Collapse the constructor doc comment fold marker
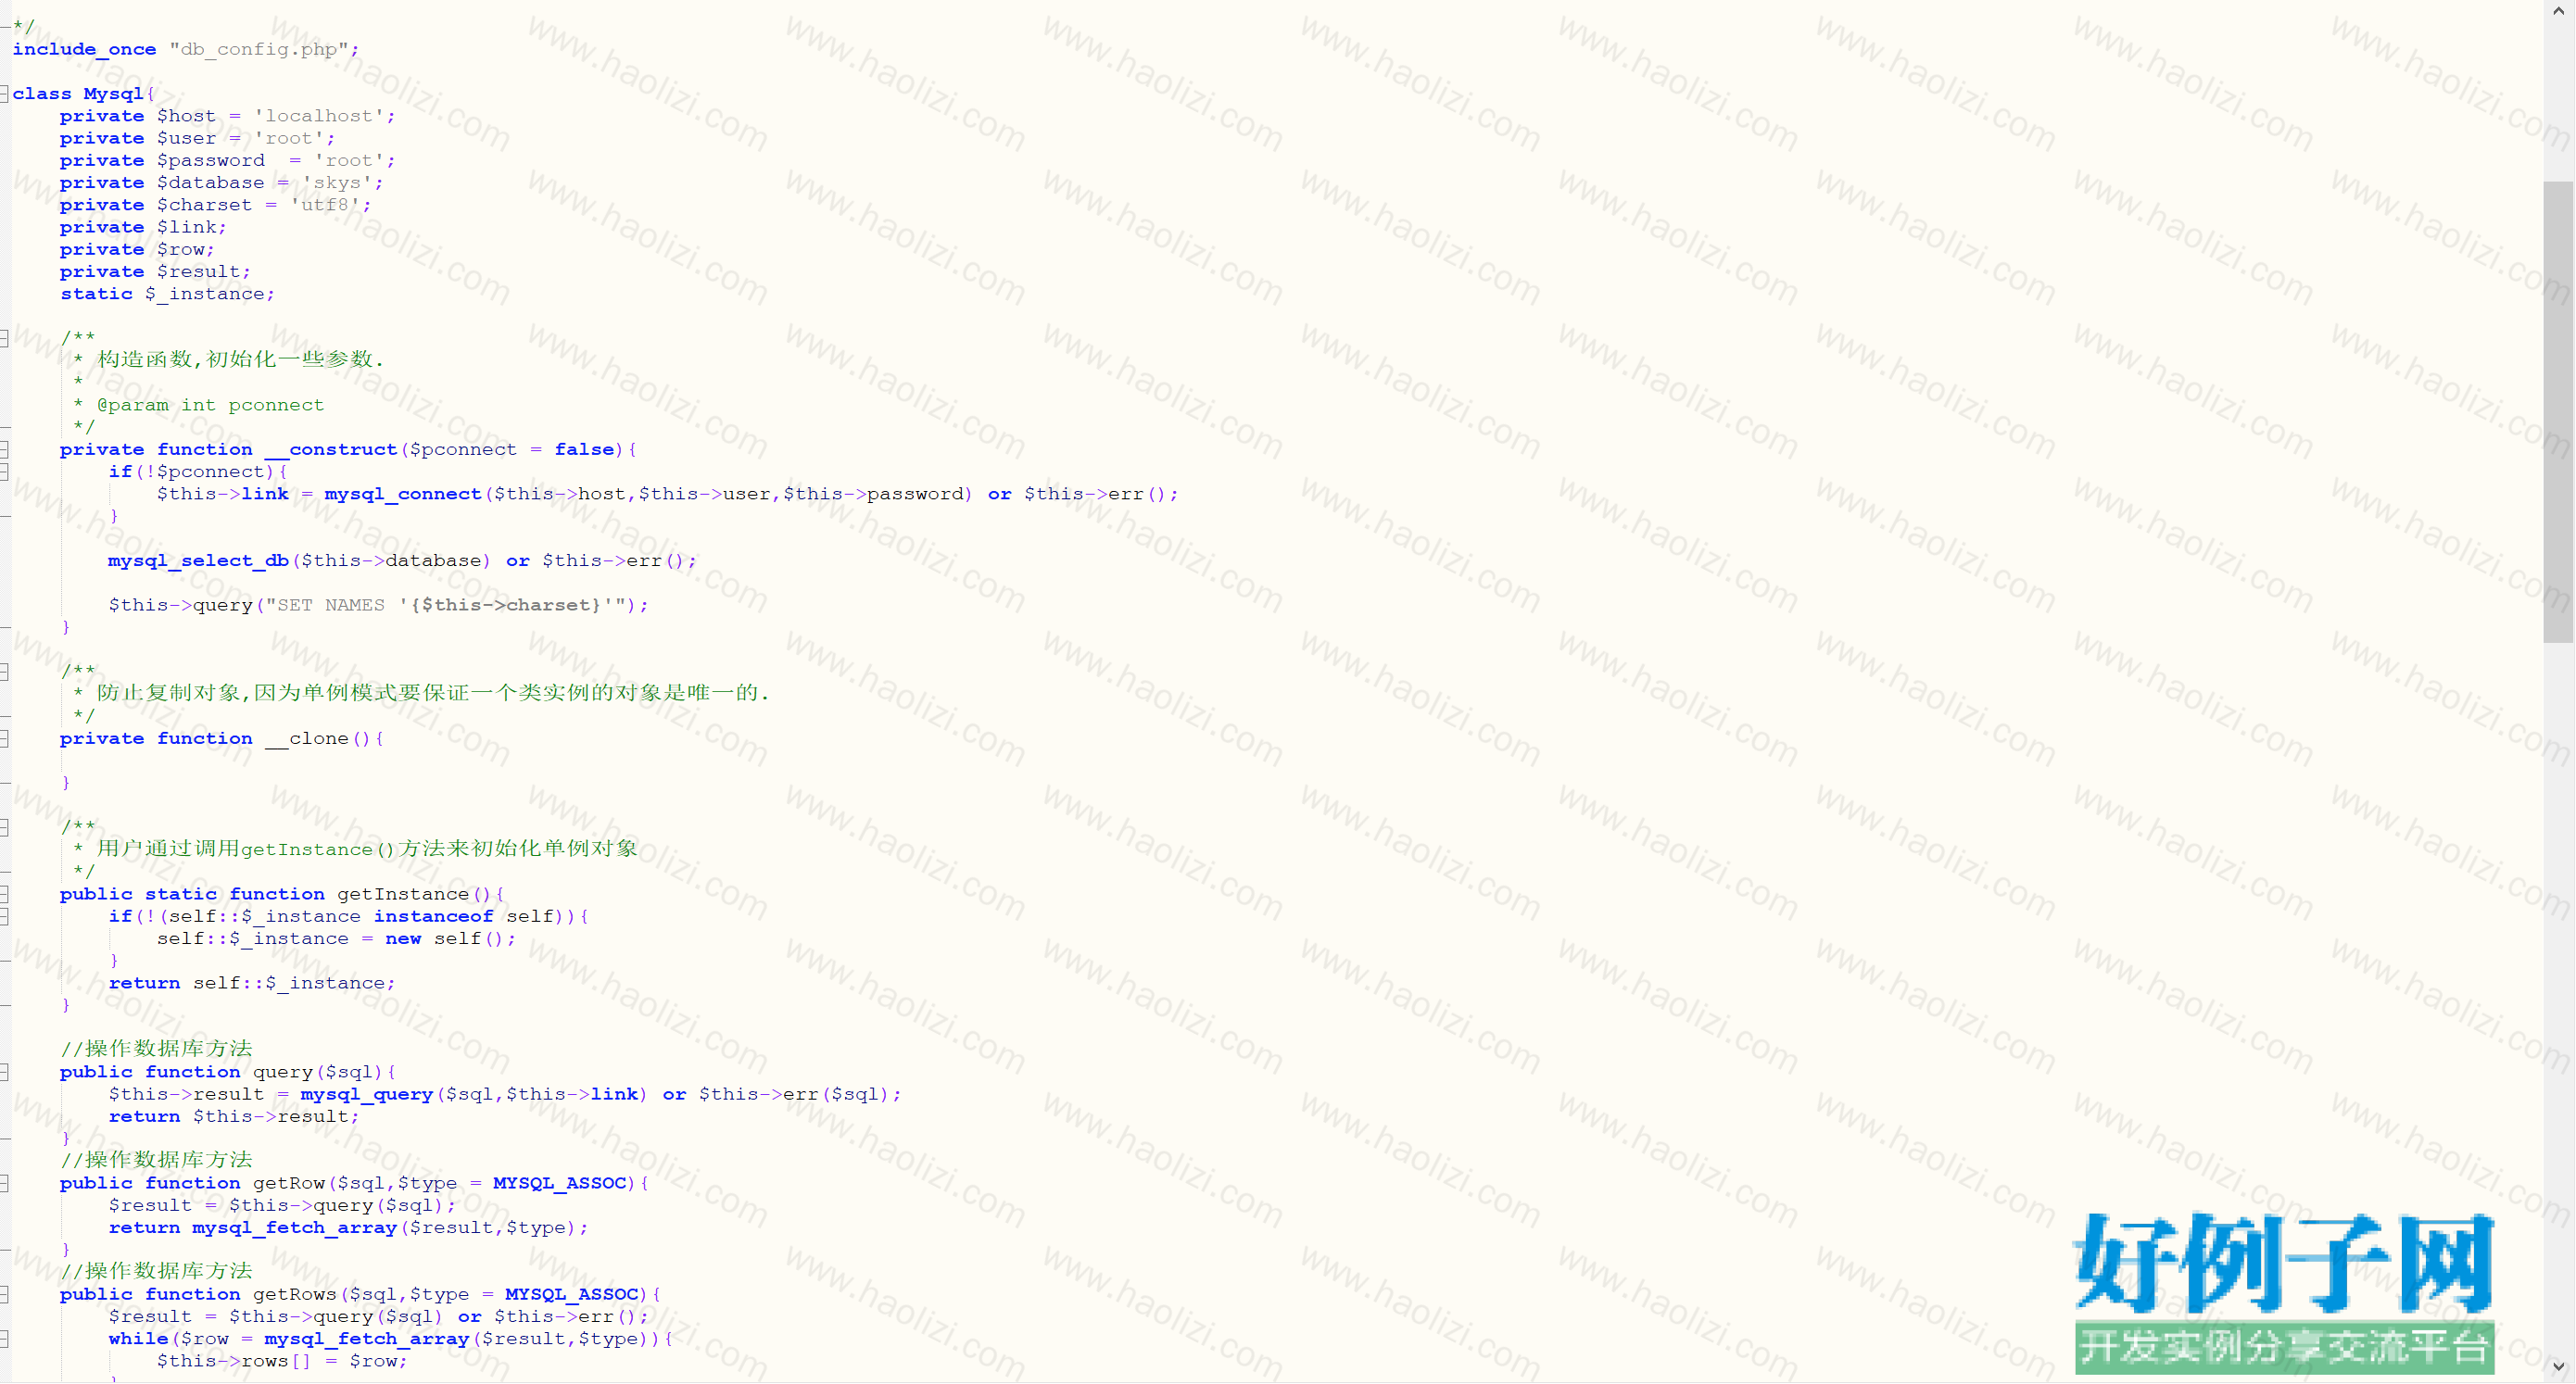The image size is (2576, 1384). point(4,339)
